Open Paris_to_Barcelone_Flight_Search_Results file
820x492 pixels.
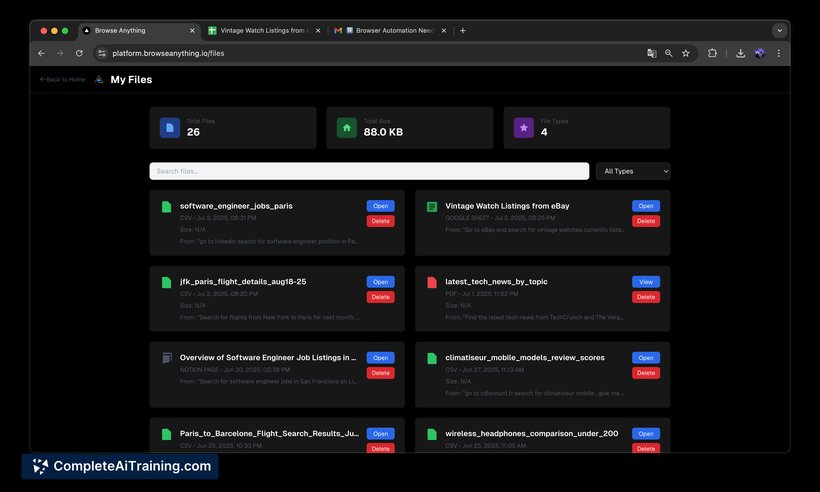pos(380,433)
